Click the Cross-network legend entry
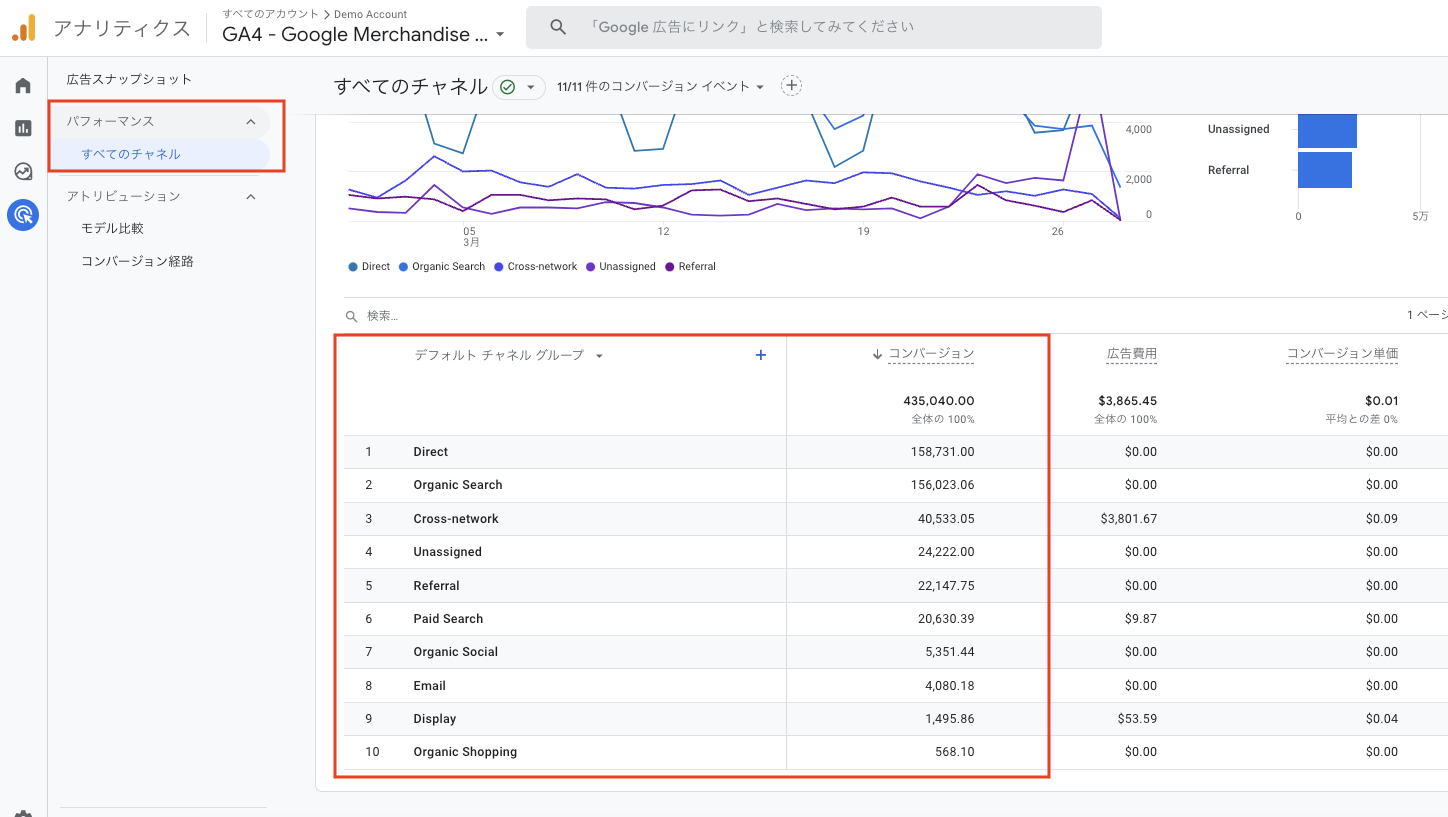1448x817 pixels. (536, 267)
